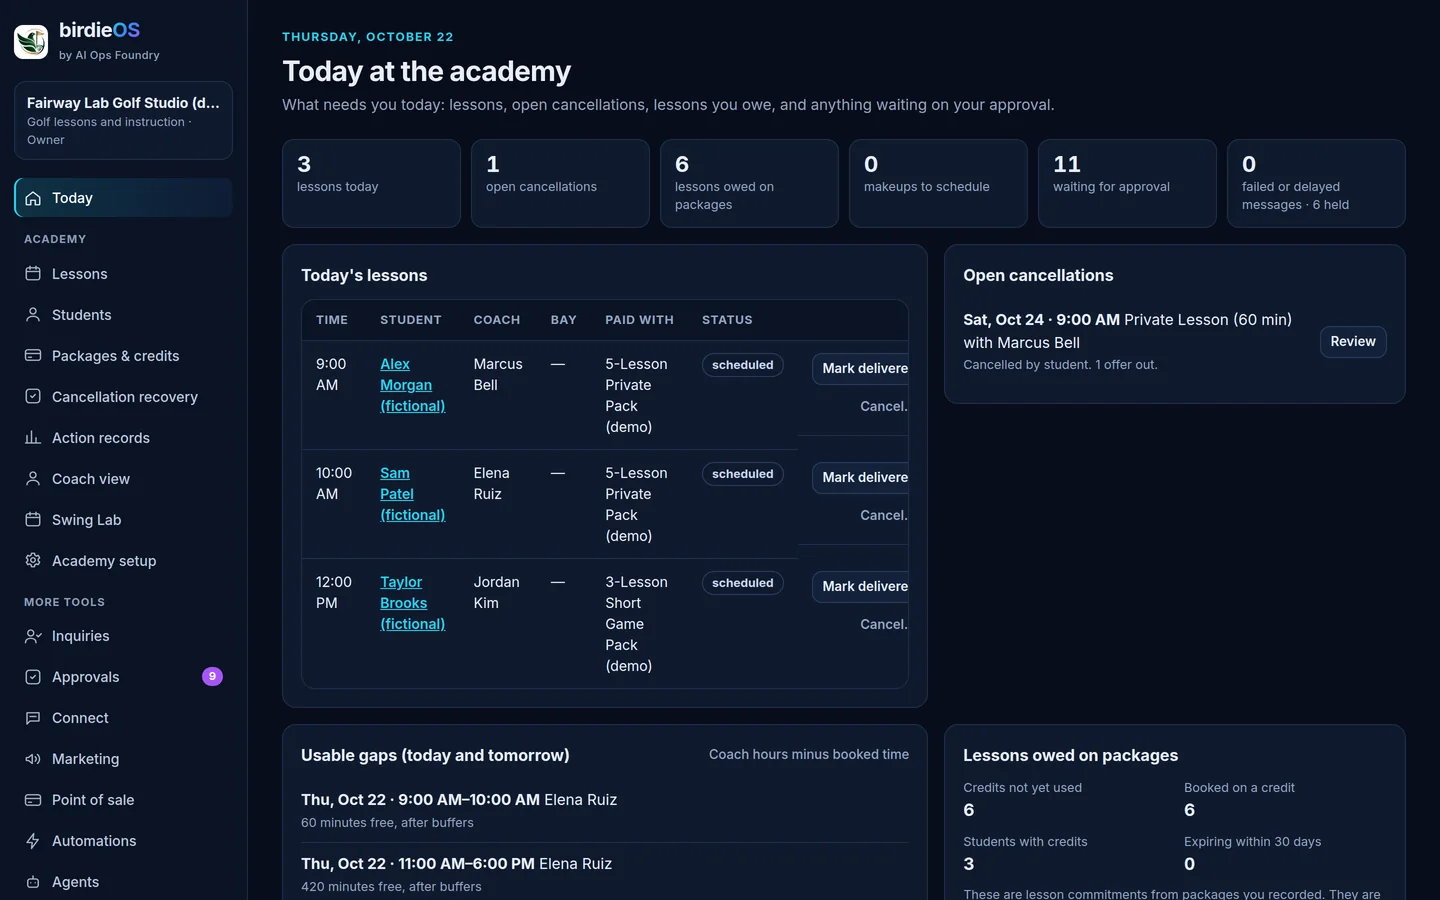Screen dimensions: 1440x900
Task: Click the Cancellation recovery icon
Action: pos(33,397)
